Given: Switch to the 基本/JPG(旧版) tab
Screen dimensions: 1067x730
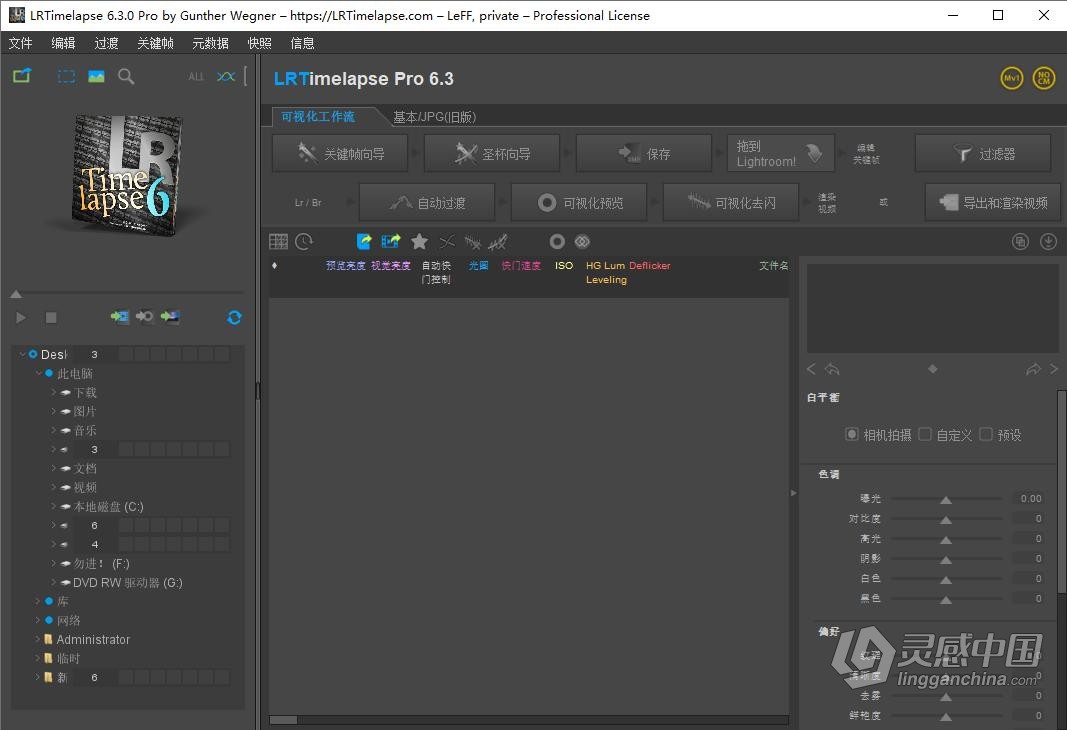Looking at the screenshot, I should [435, 117].
